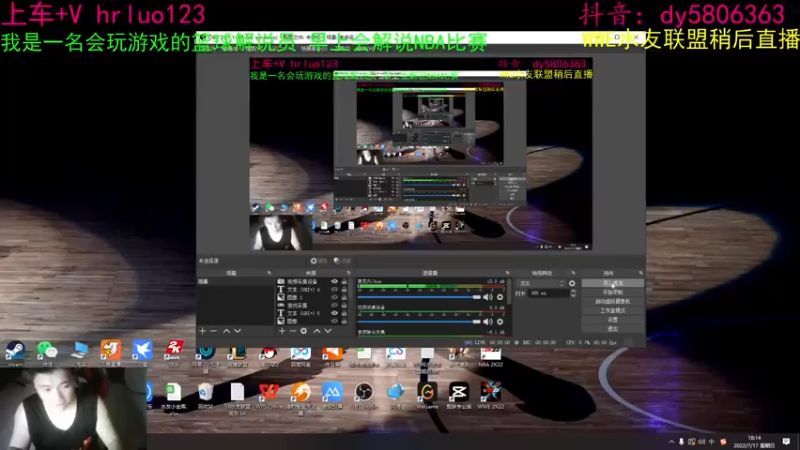Open WeChat desktop shortcut
Screen dimensions: 800x450
click(x=47, y=353)
